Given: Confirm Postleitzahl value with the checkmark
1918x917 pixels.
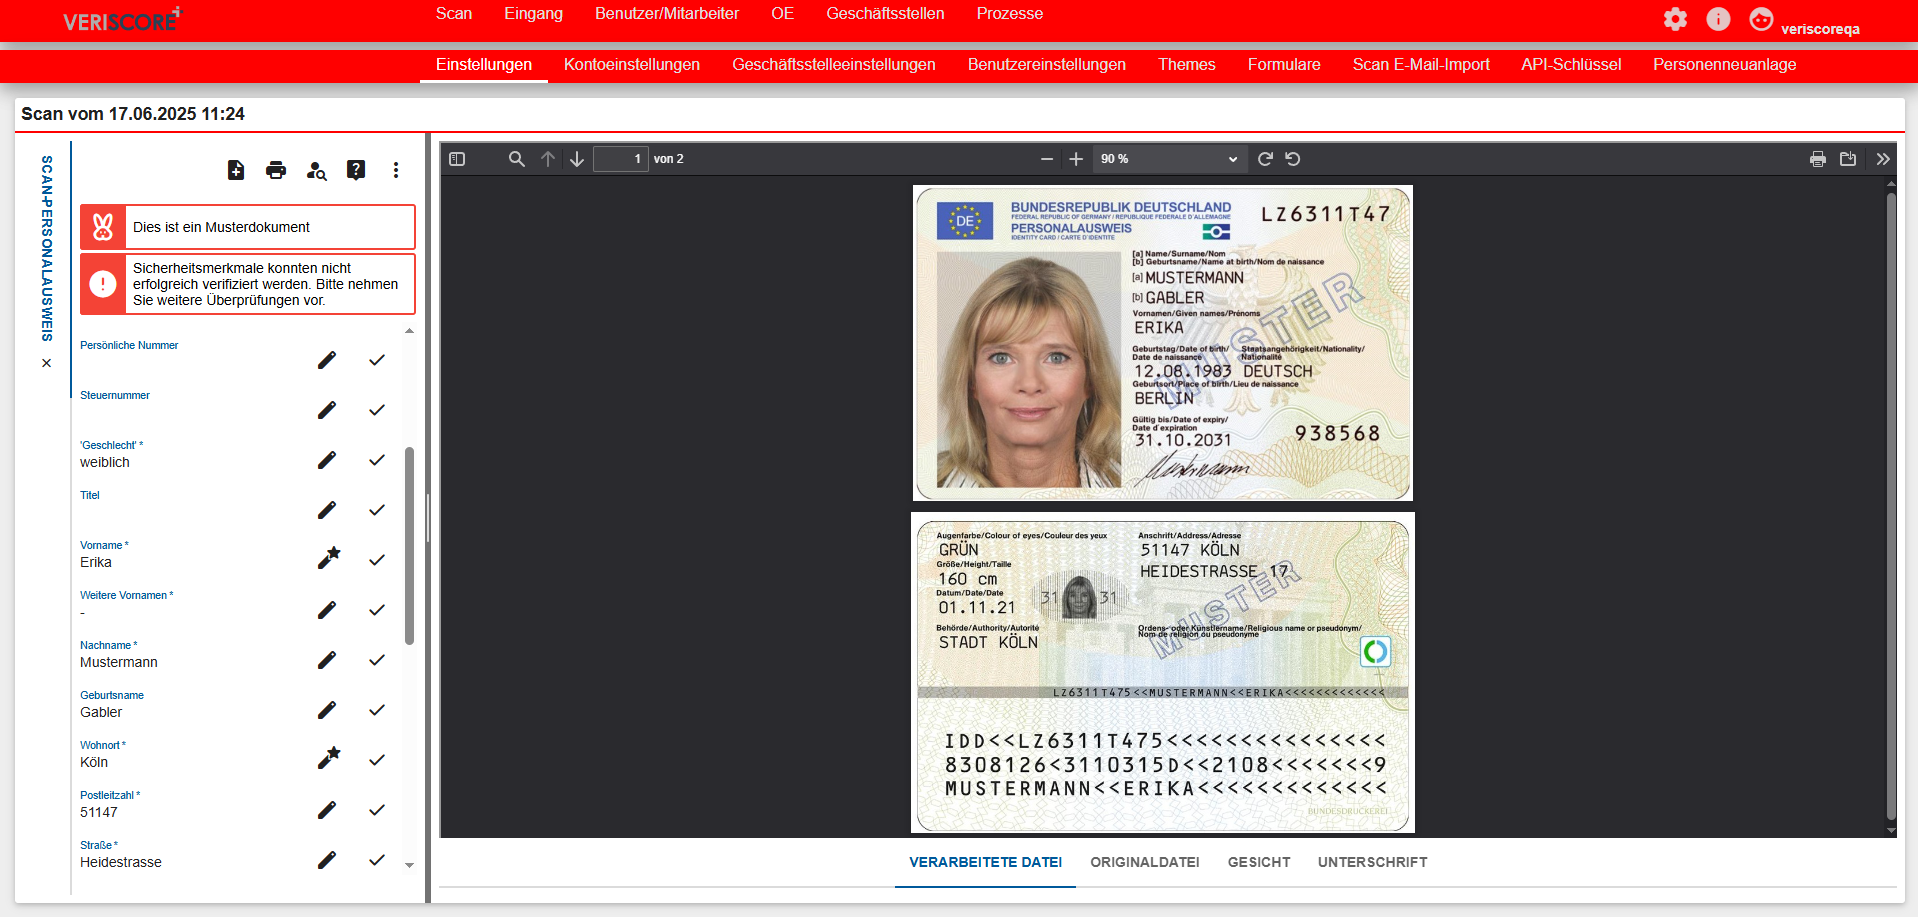Looking at the screenshot, I should (x=377, y=810).
